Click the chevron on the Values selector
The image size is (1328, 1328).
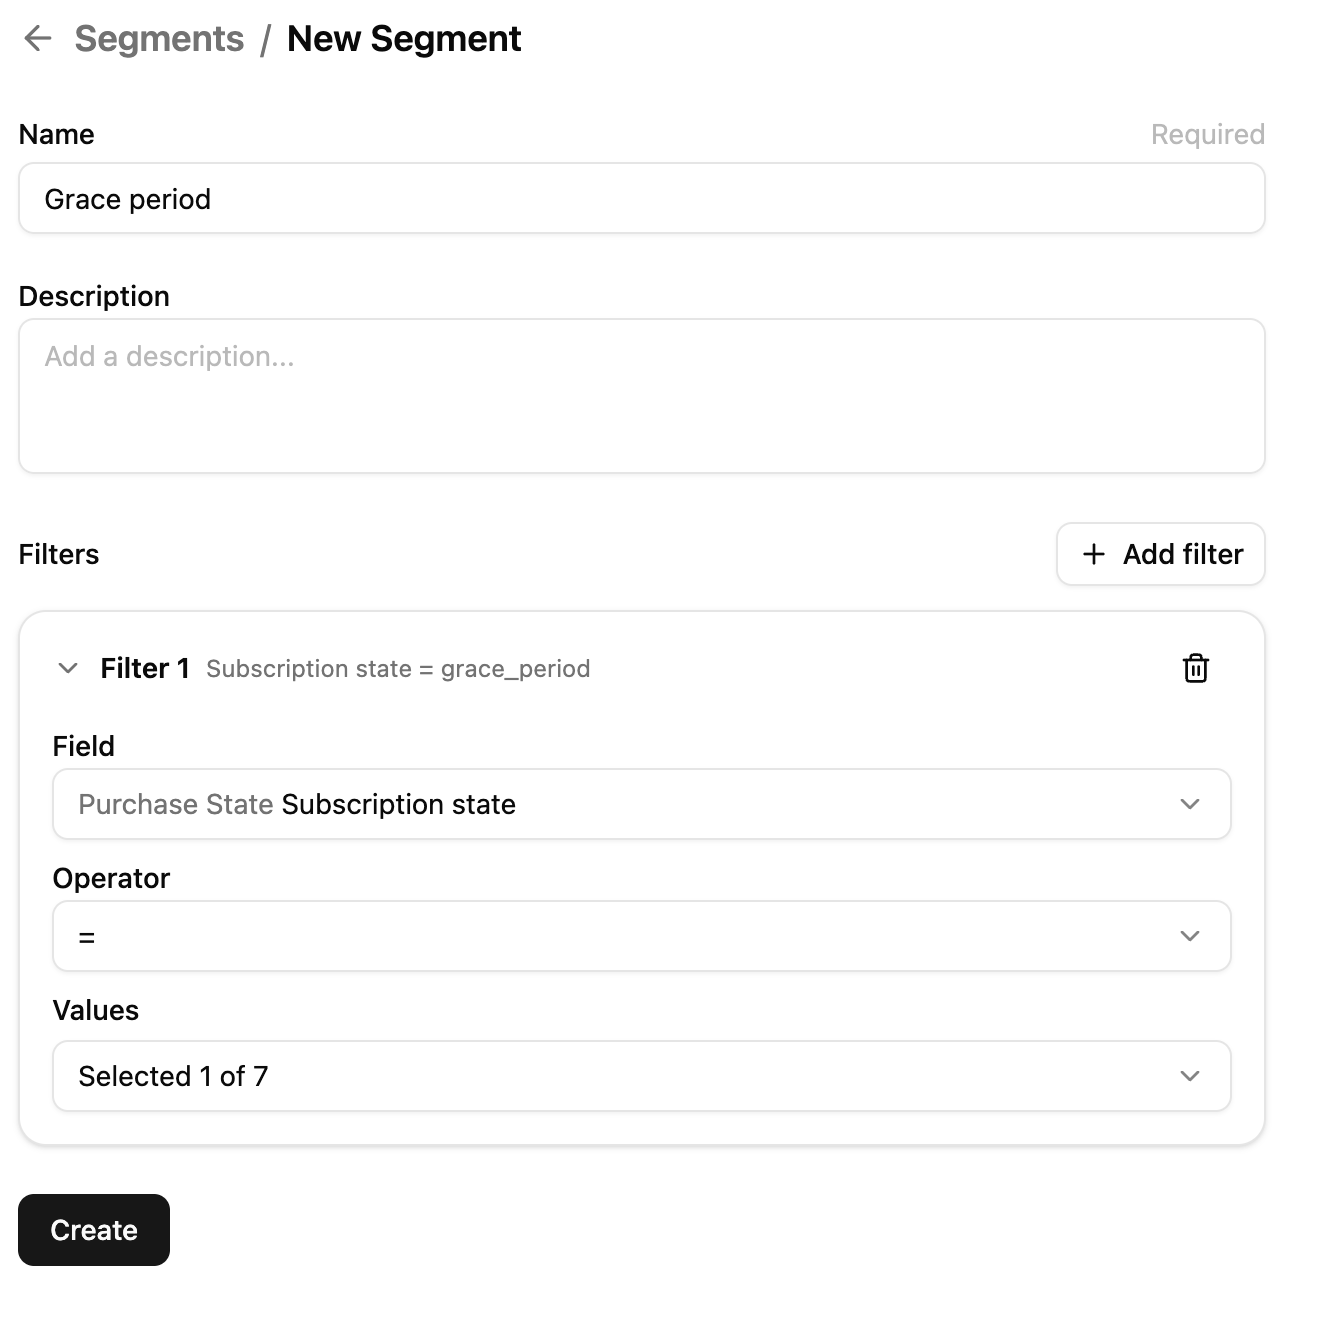point(1189,1076)
